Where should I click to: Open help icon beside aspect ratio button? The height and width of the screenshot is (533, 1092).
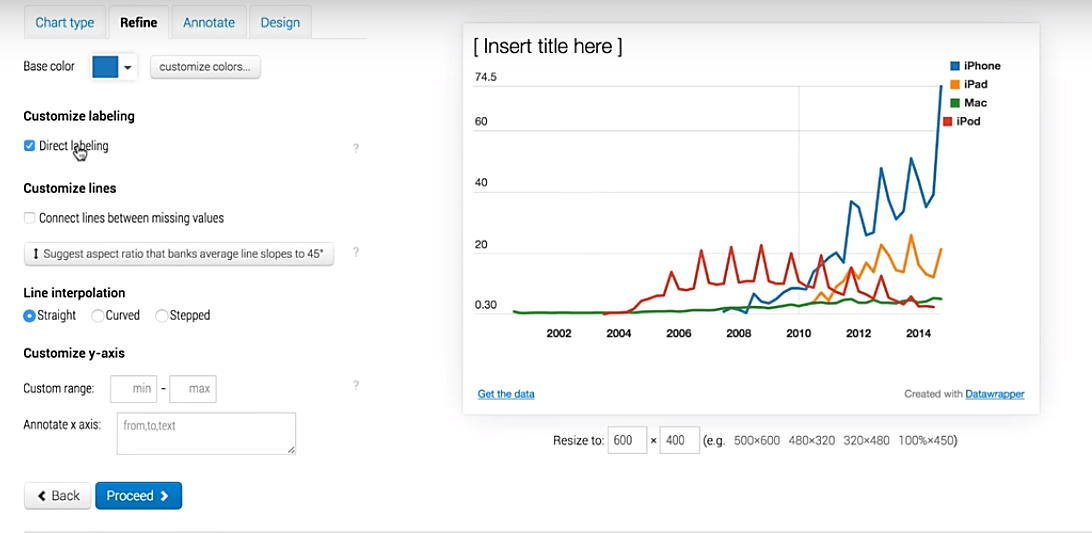pyautogui.click(x=356, y=252)
